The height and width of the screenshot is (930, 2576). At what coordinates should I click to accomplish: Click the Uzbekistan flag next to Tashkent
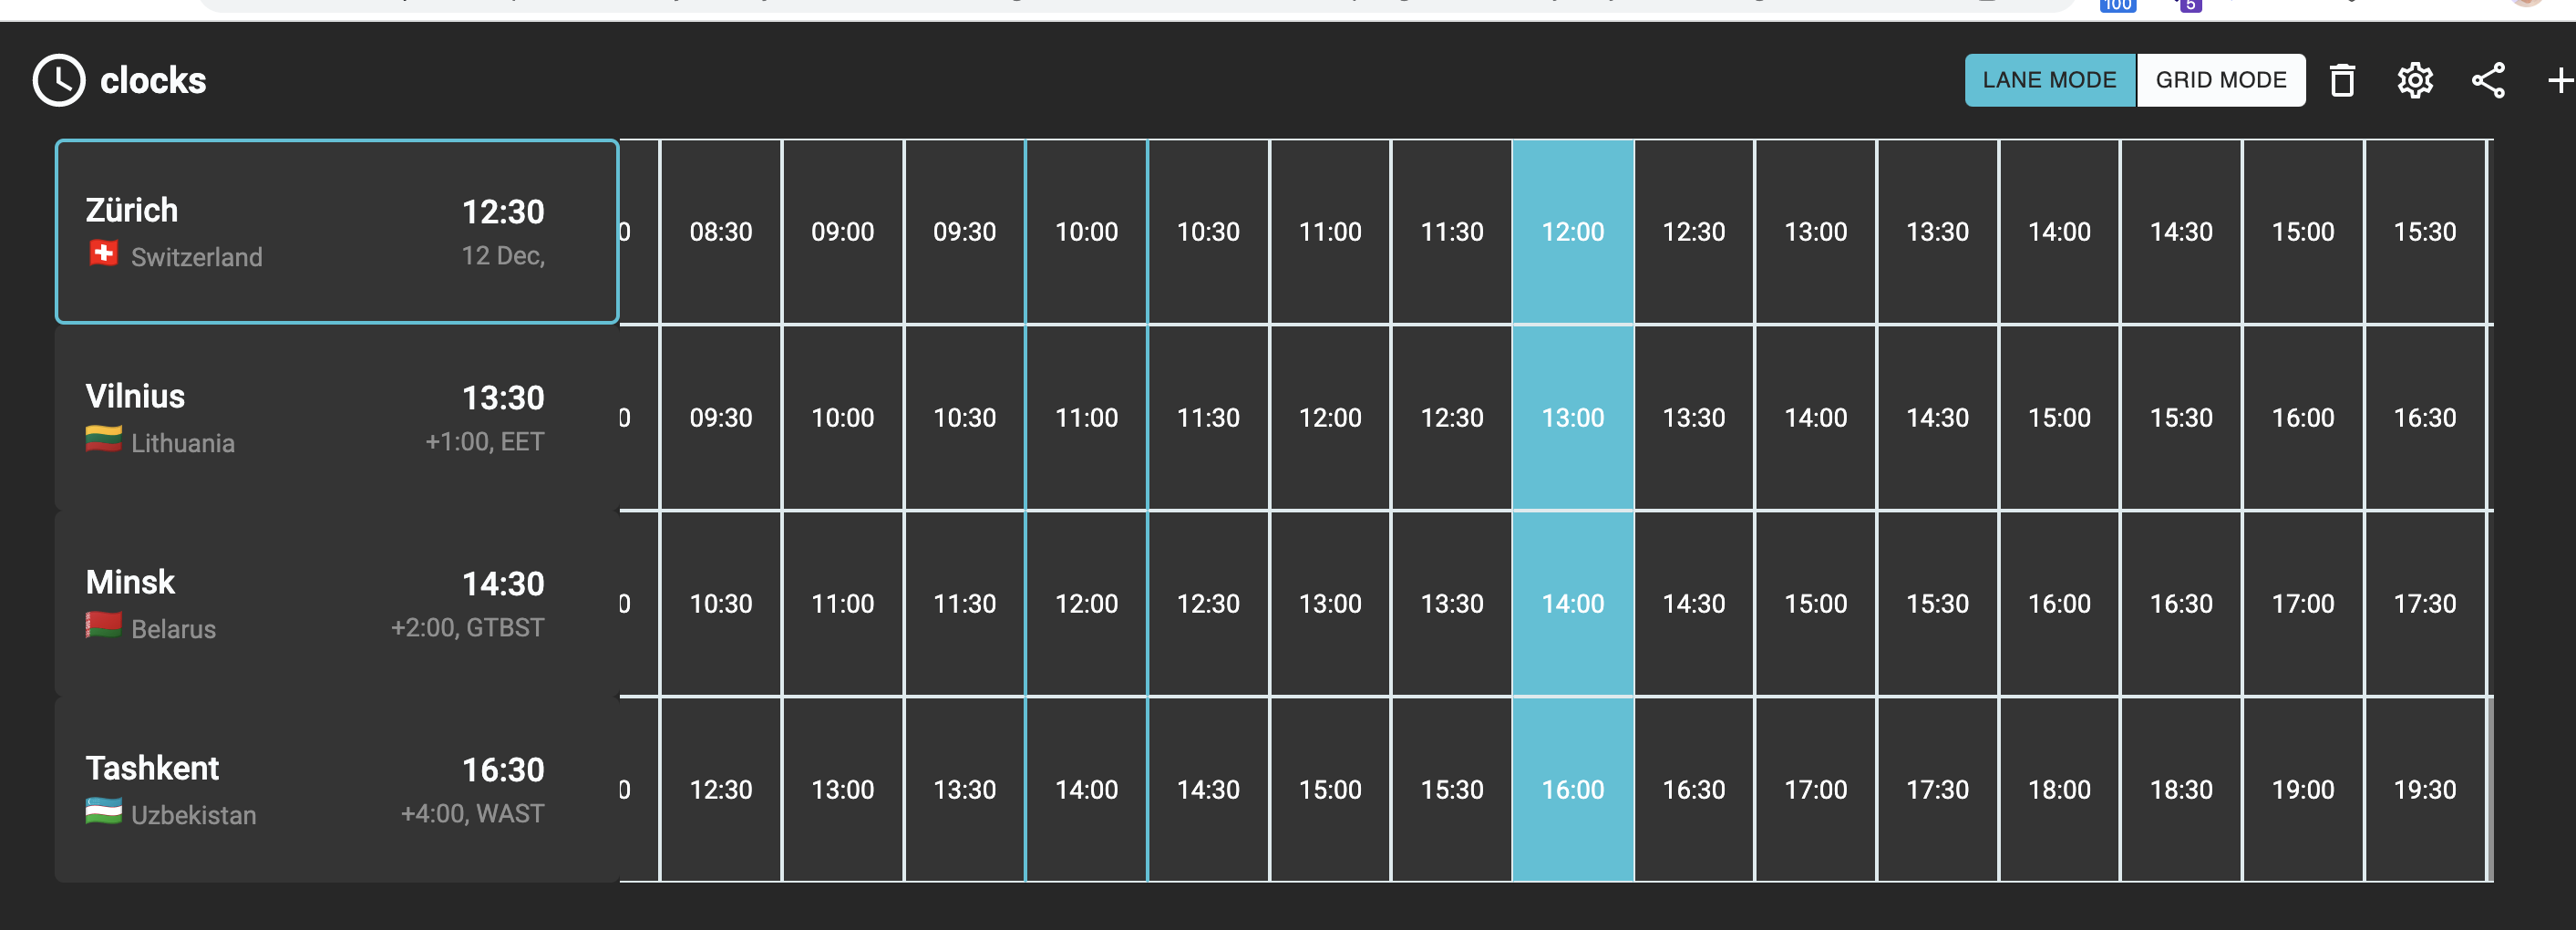(103, 812)
